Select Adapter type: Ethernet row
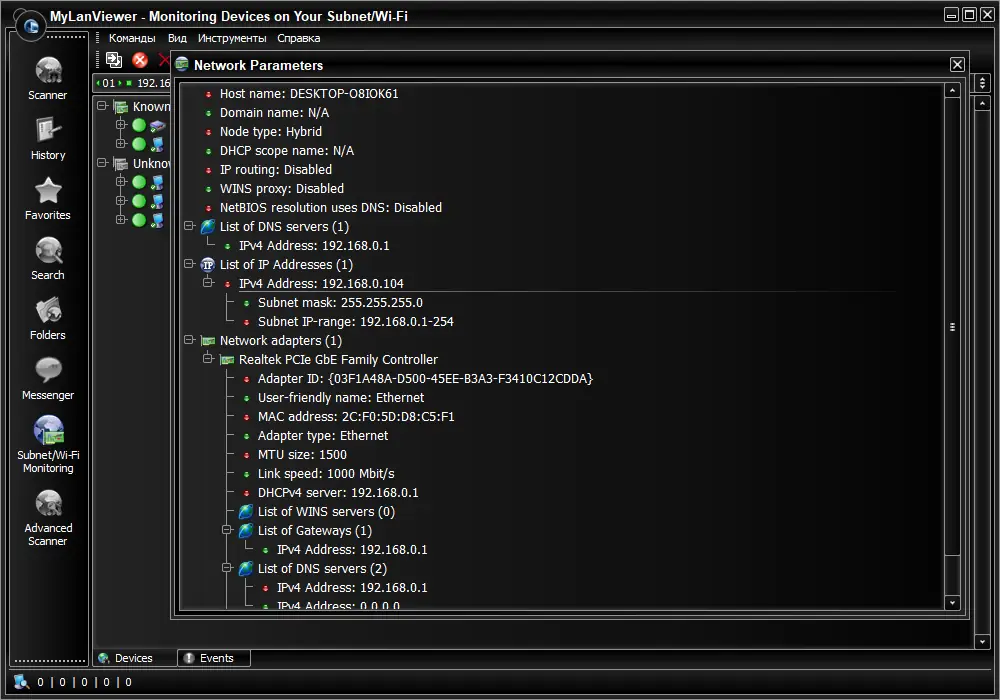The width and height of the screenshot is (1000, 700). (323, 436)
